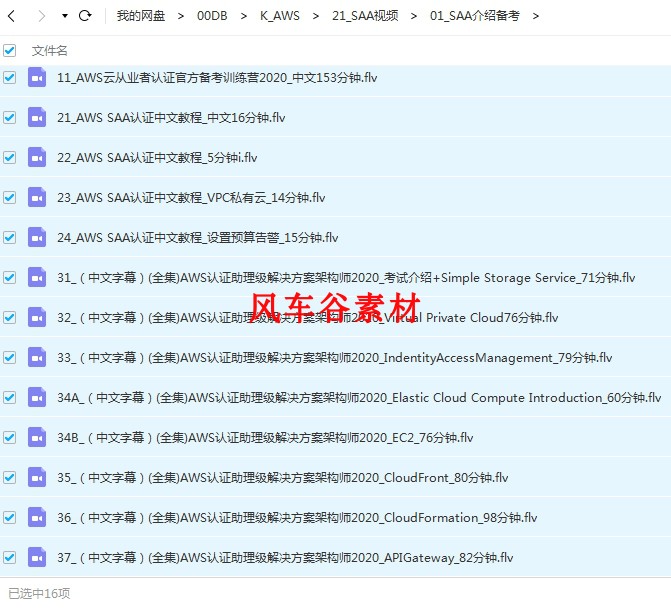Select file name ending Simple Storage Service_71分钟.flv
Screen dimensions: 671x609
pyautogui.click(x=346, y=278)
